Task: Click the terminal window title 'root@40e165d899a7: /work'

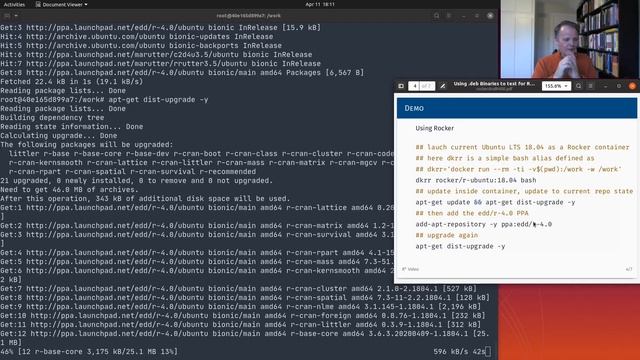Action: [248, 16]
